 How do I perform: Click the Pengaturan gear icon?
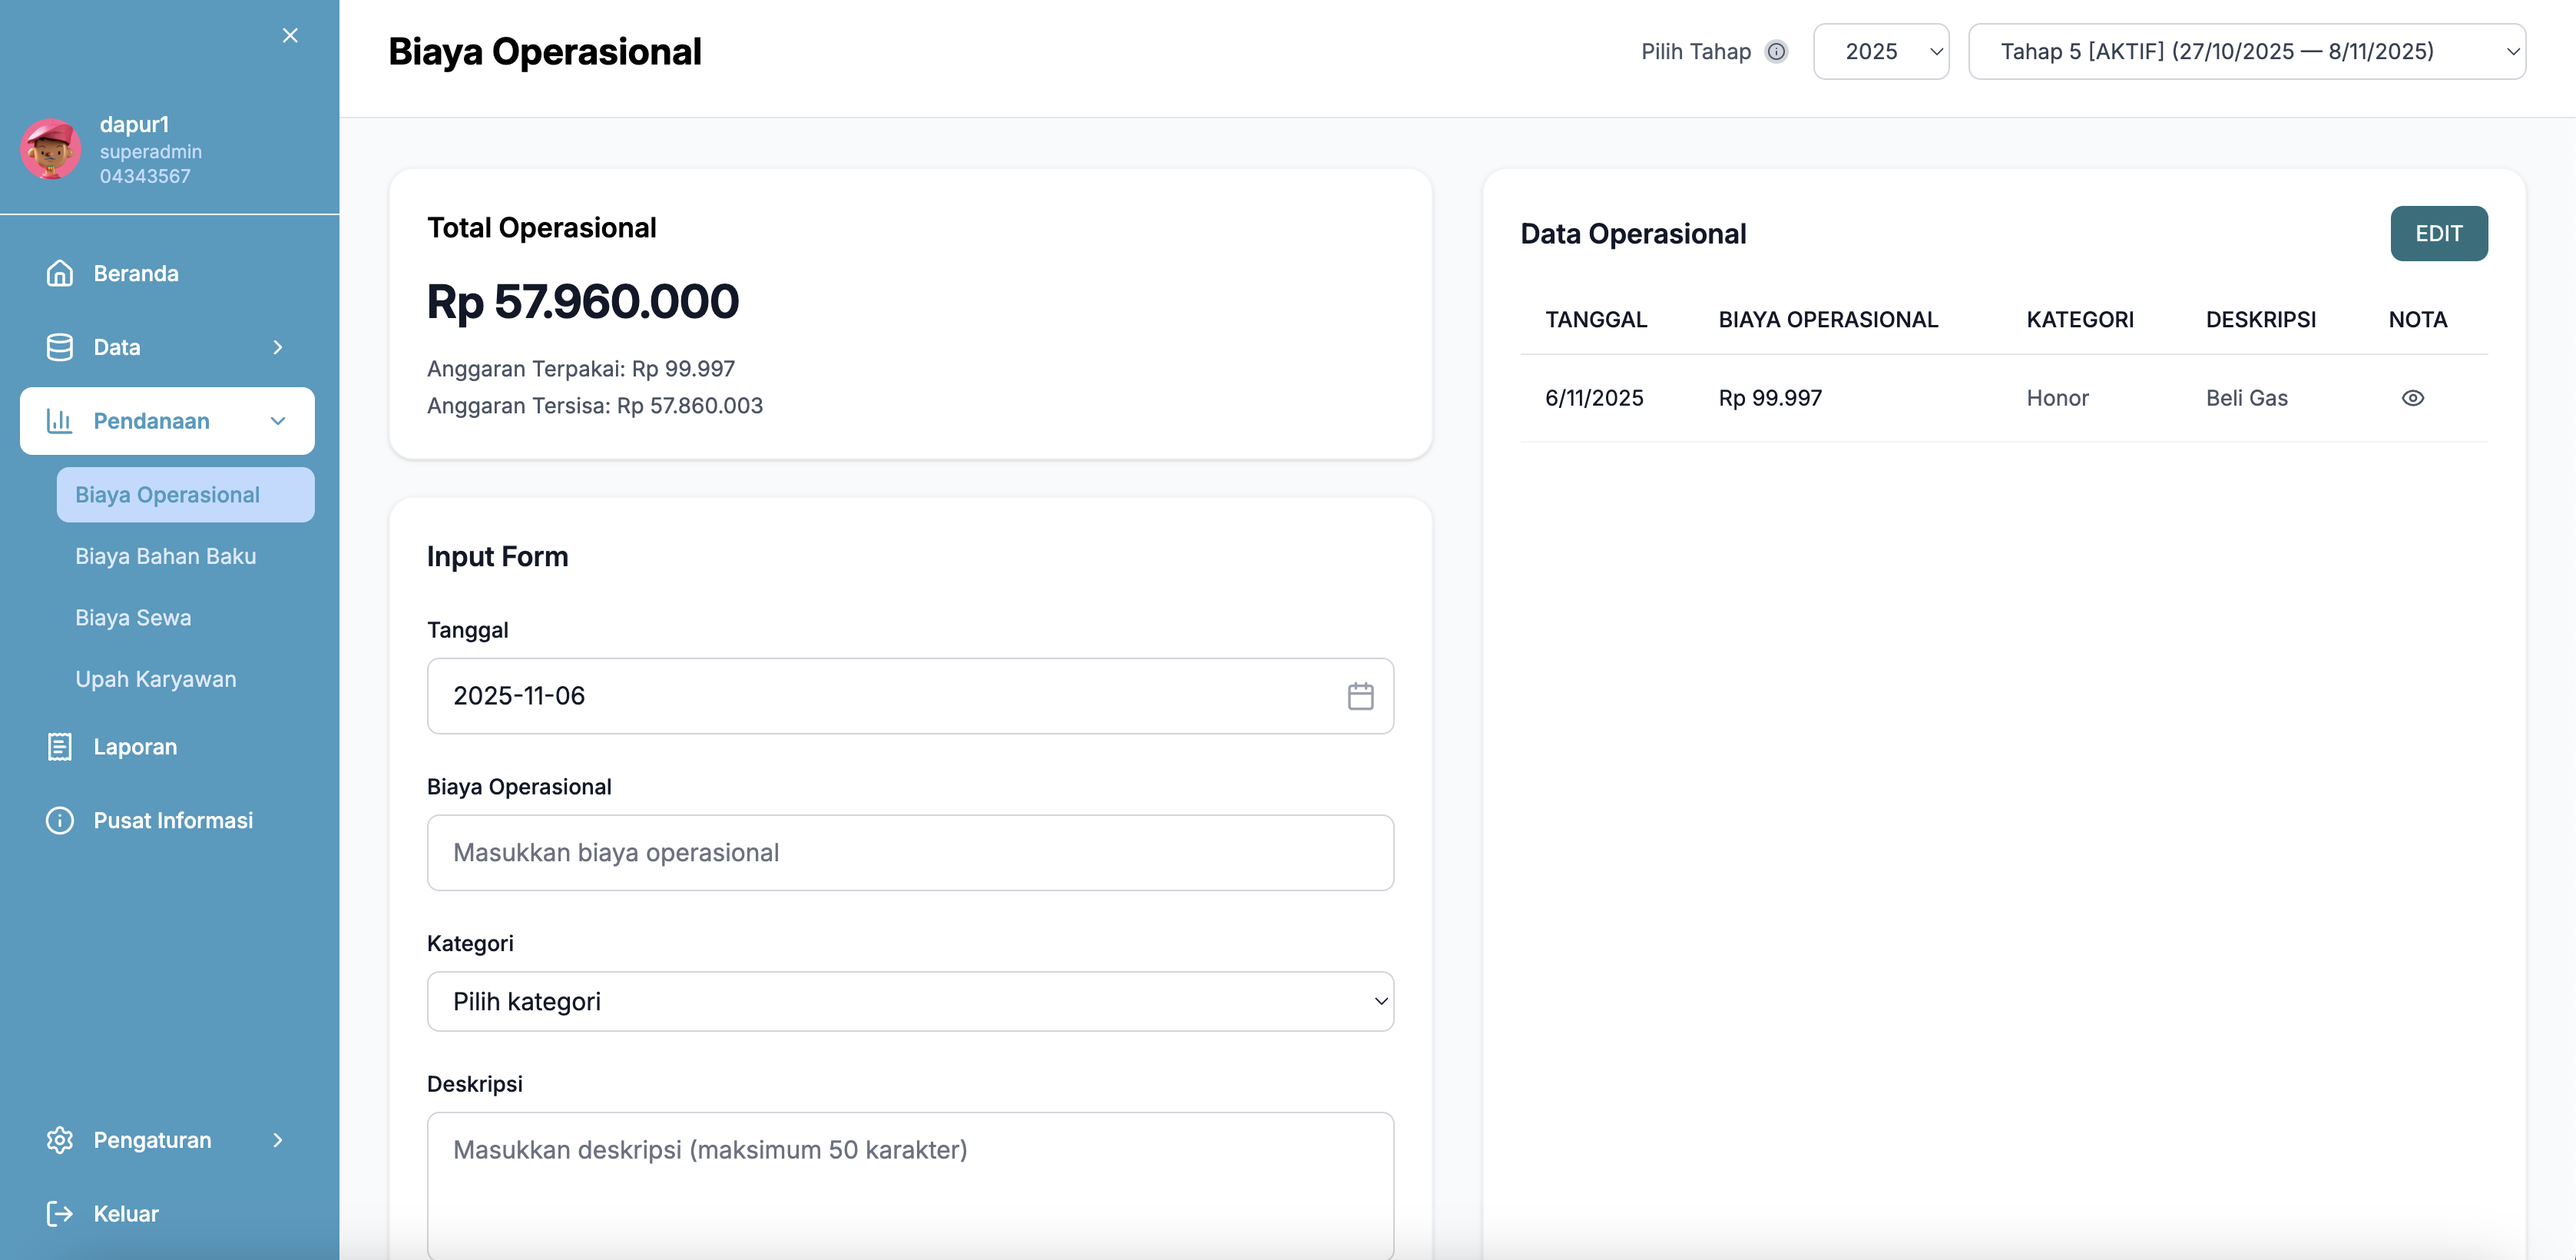60,1140
